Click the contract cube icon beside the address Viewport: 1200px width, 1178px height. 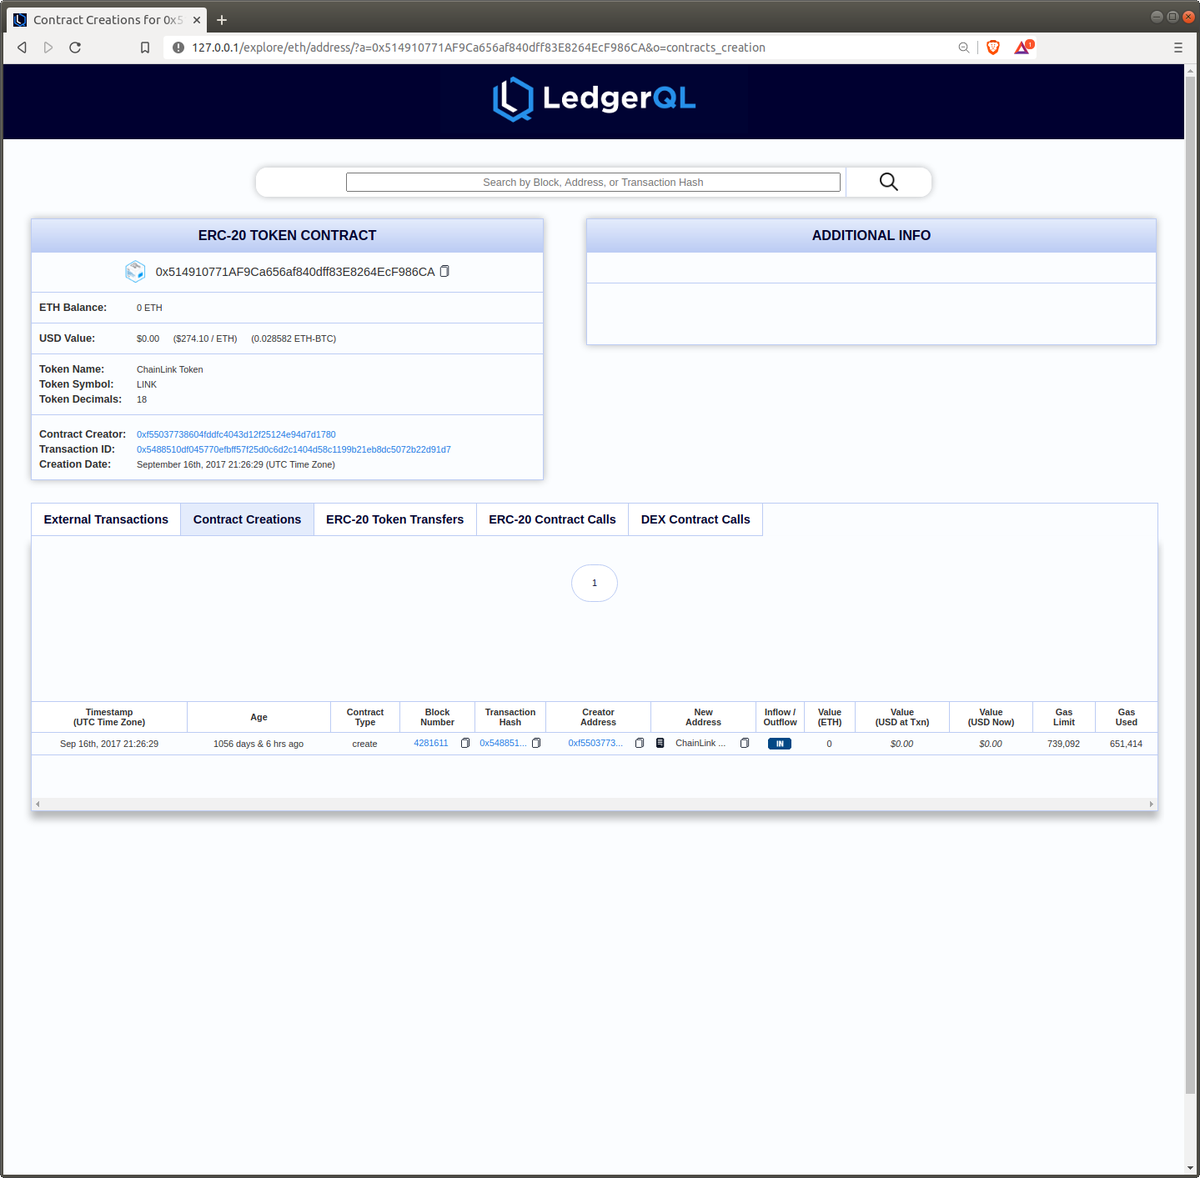click(x=135, y=271)
